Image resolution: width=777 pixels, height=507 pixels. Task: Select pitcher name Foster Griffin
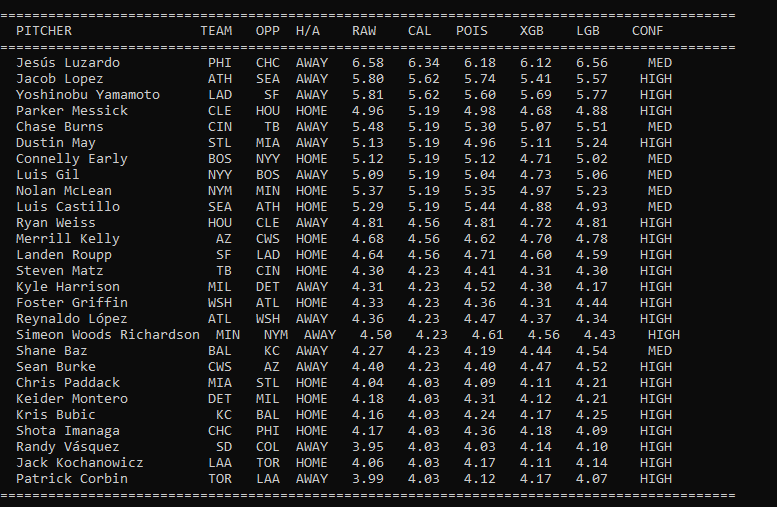72,303
